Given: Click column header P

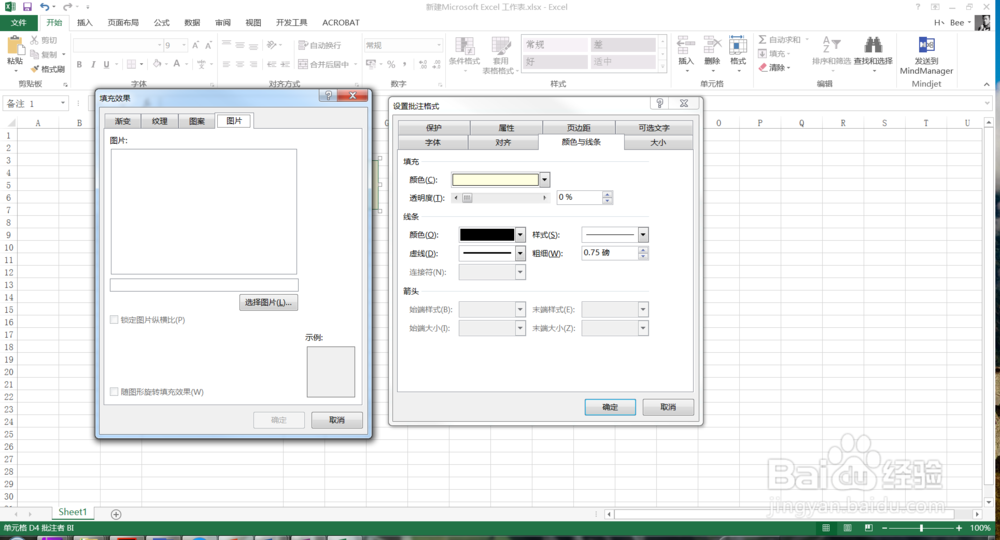Looking at the screenshot, I should [x=760, y=123].
